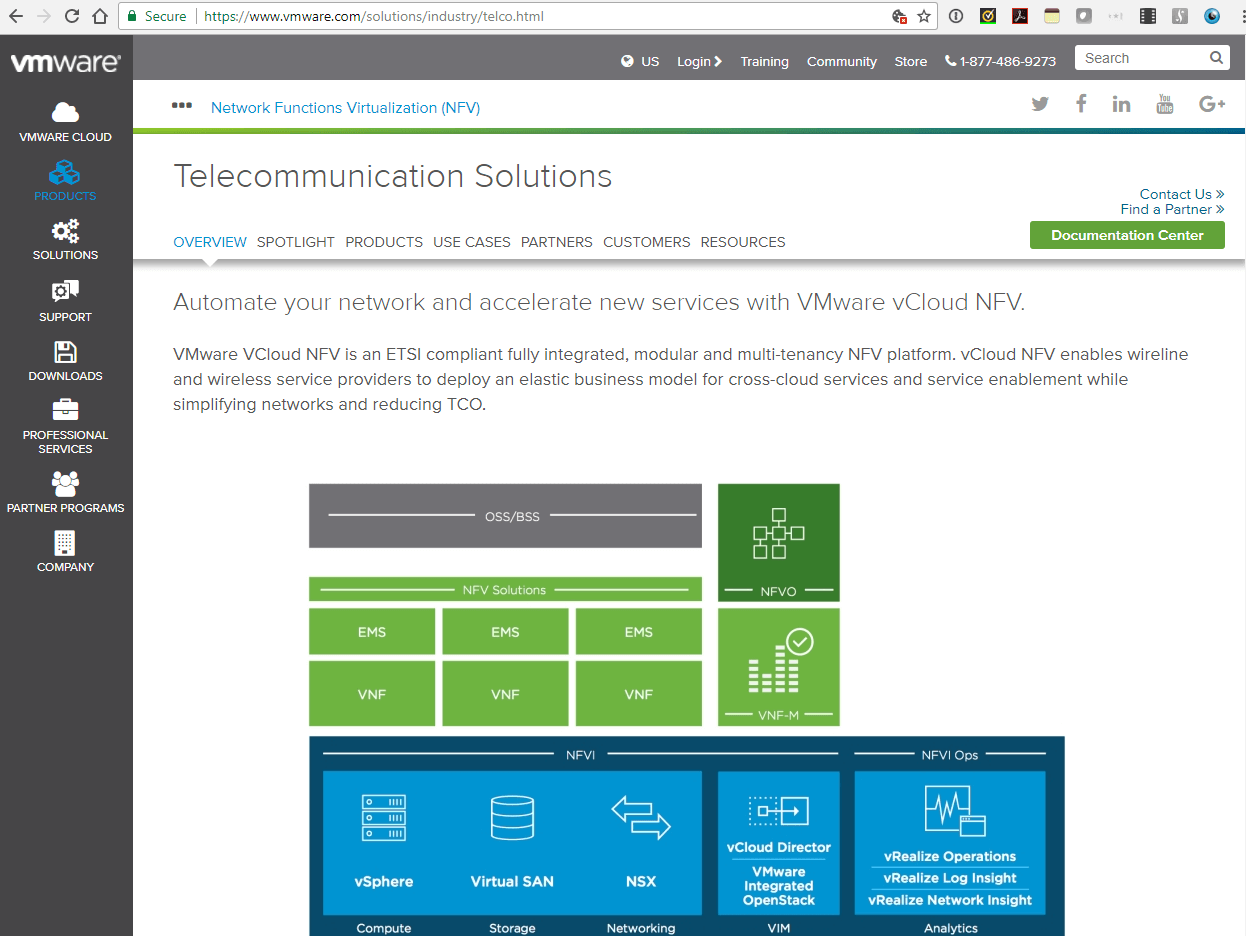This screenshot has width=1246, height=936.
Task: Switch to the Spotlight tab
Action: [x=296, y=242]
